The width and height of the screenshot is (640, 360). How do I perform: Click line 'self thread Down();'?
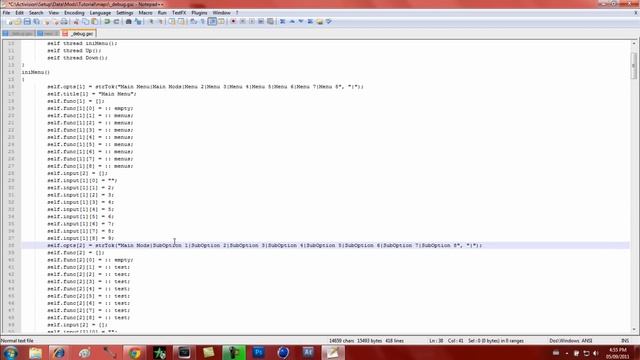pos(77,58)
